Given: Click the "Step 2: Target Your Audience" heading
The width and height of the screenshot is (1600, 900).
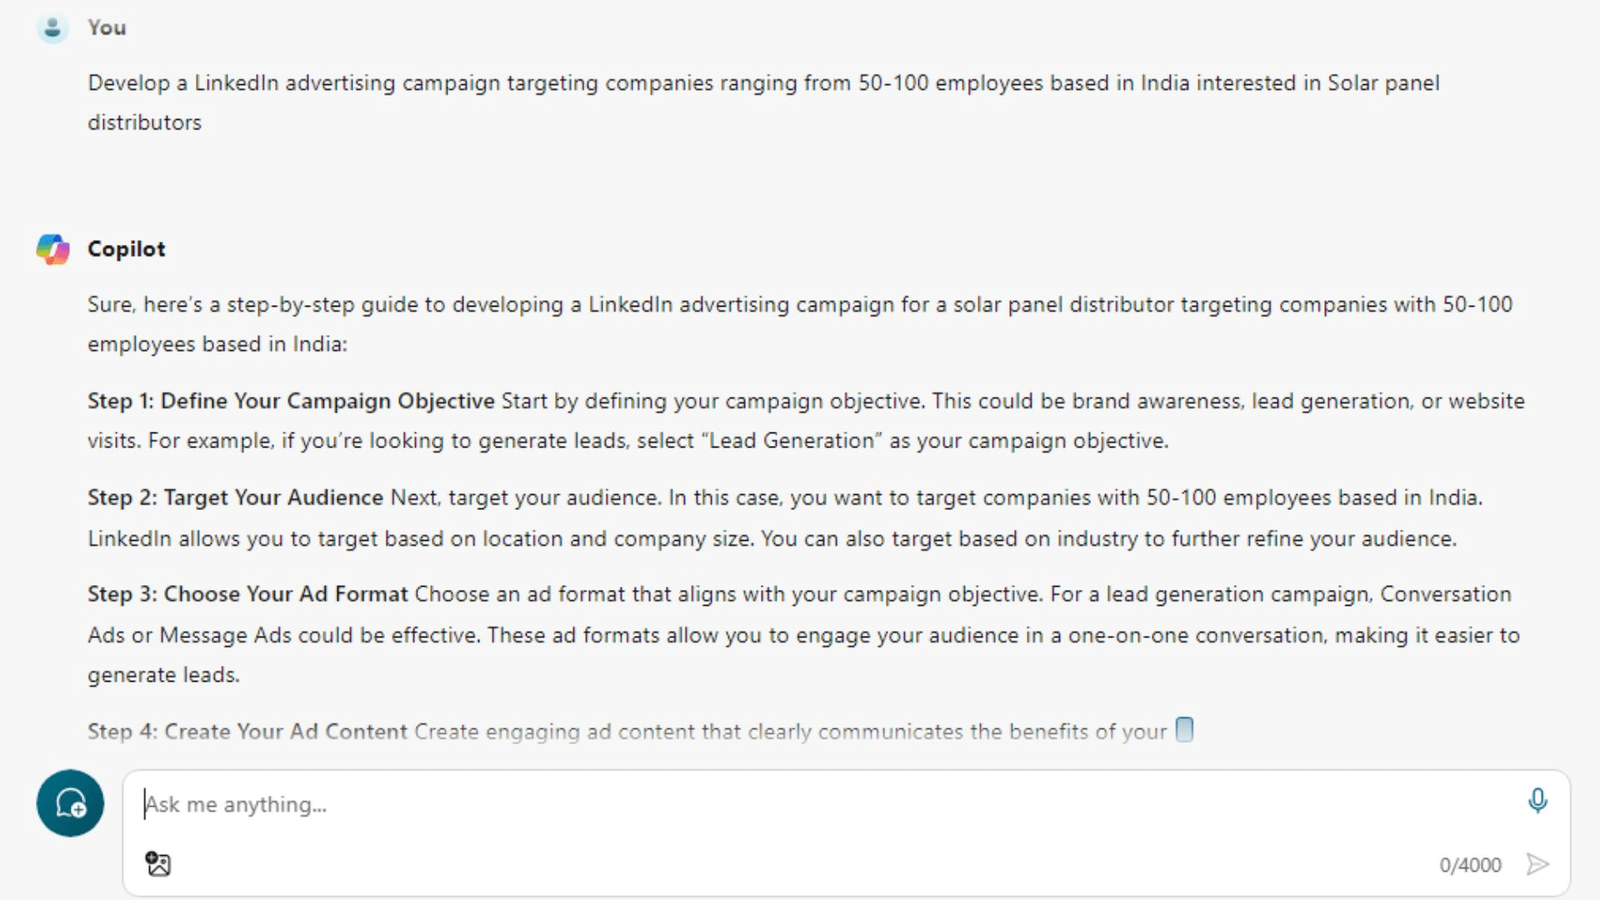Looking at the screenshot, I should 235,498.
